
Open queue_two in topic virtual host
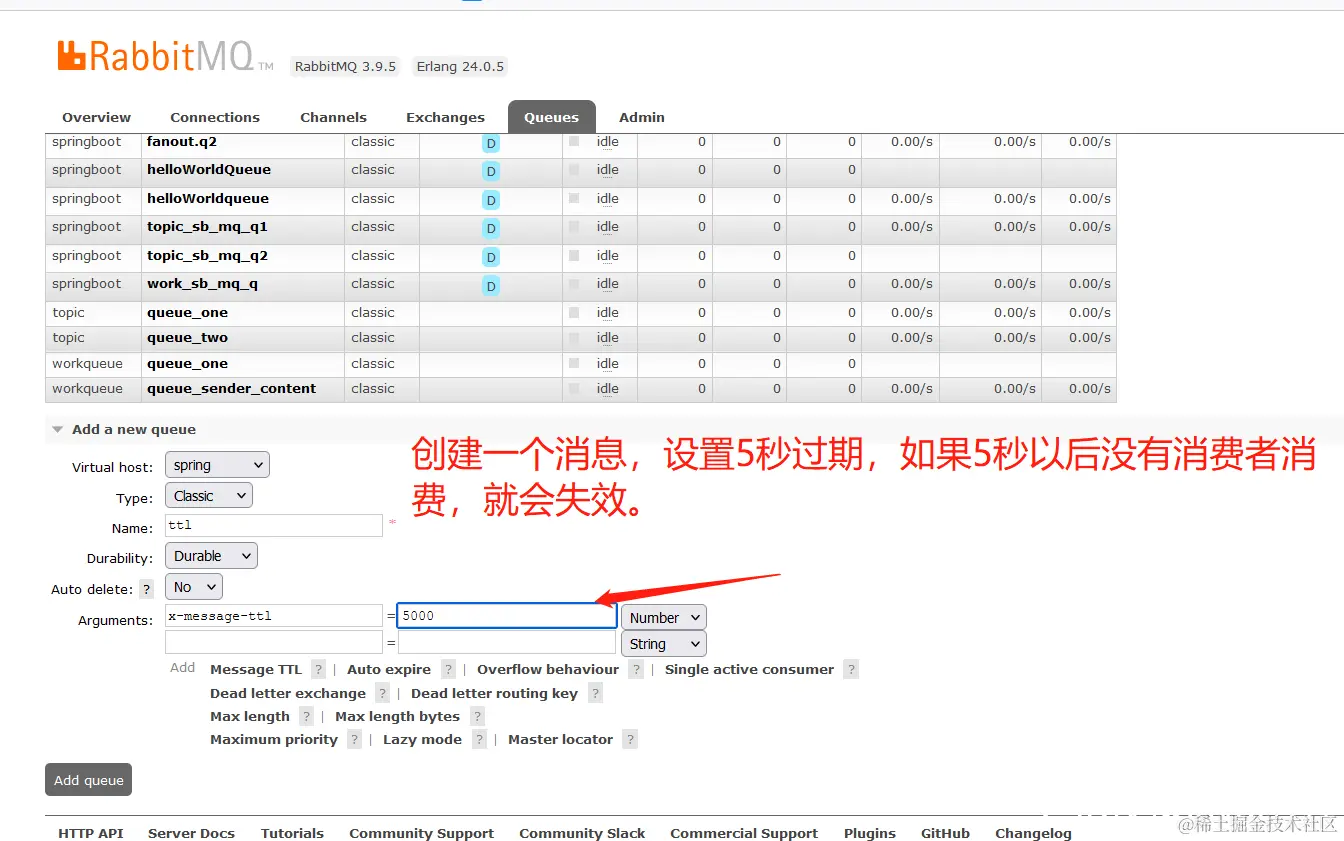(187, 337)
